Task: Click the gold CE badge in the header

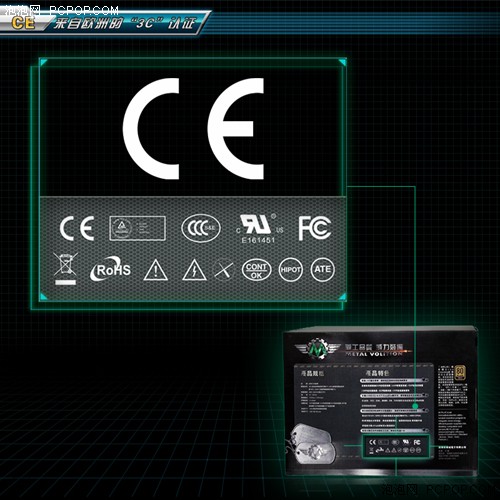Action: [x=23, y=23]
